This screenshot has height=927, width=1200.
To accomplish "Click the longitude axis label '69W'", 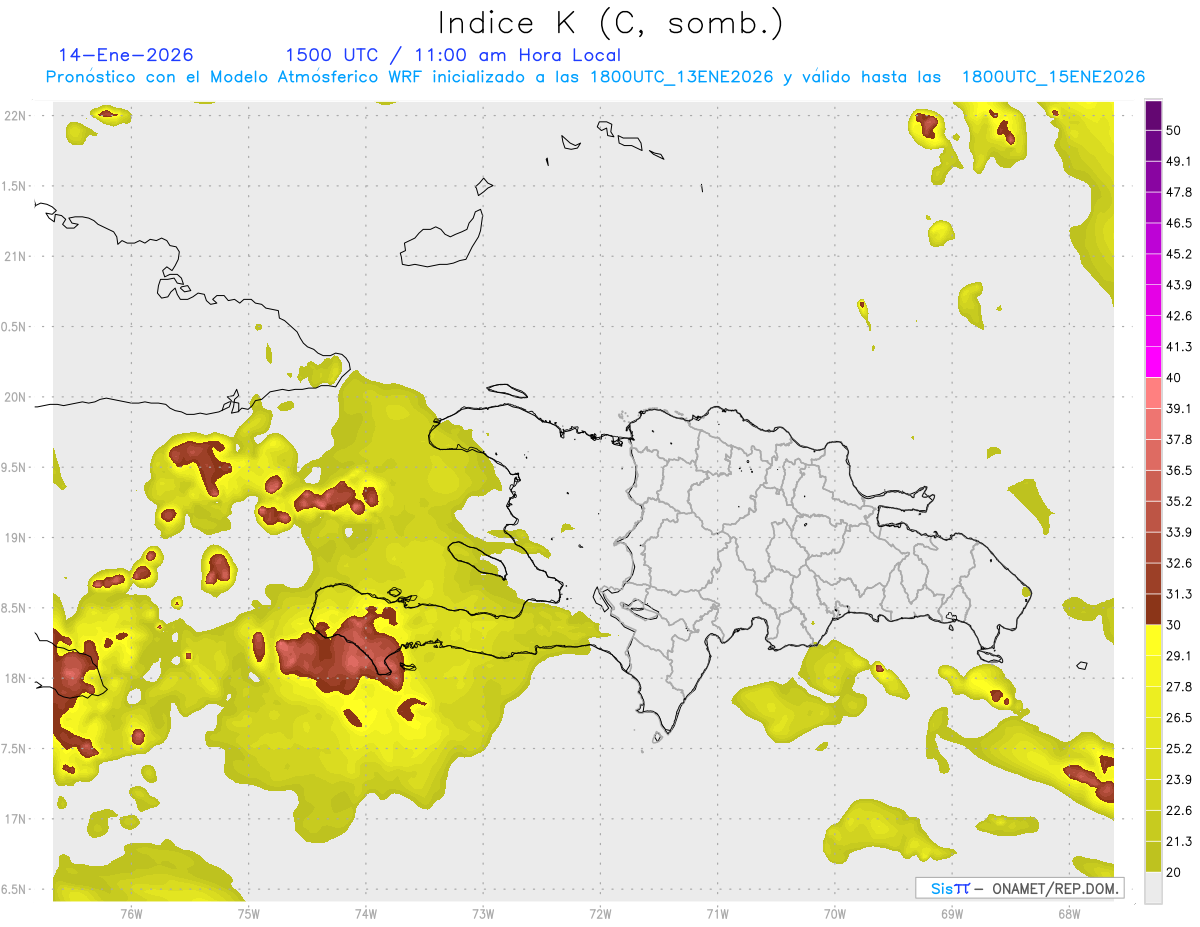I will [952, 913].
